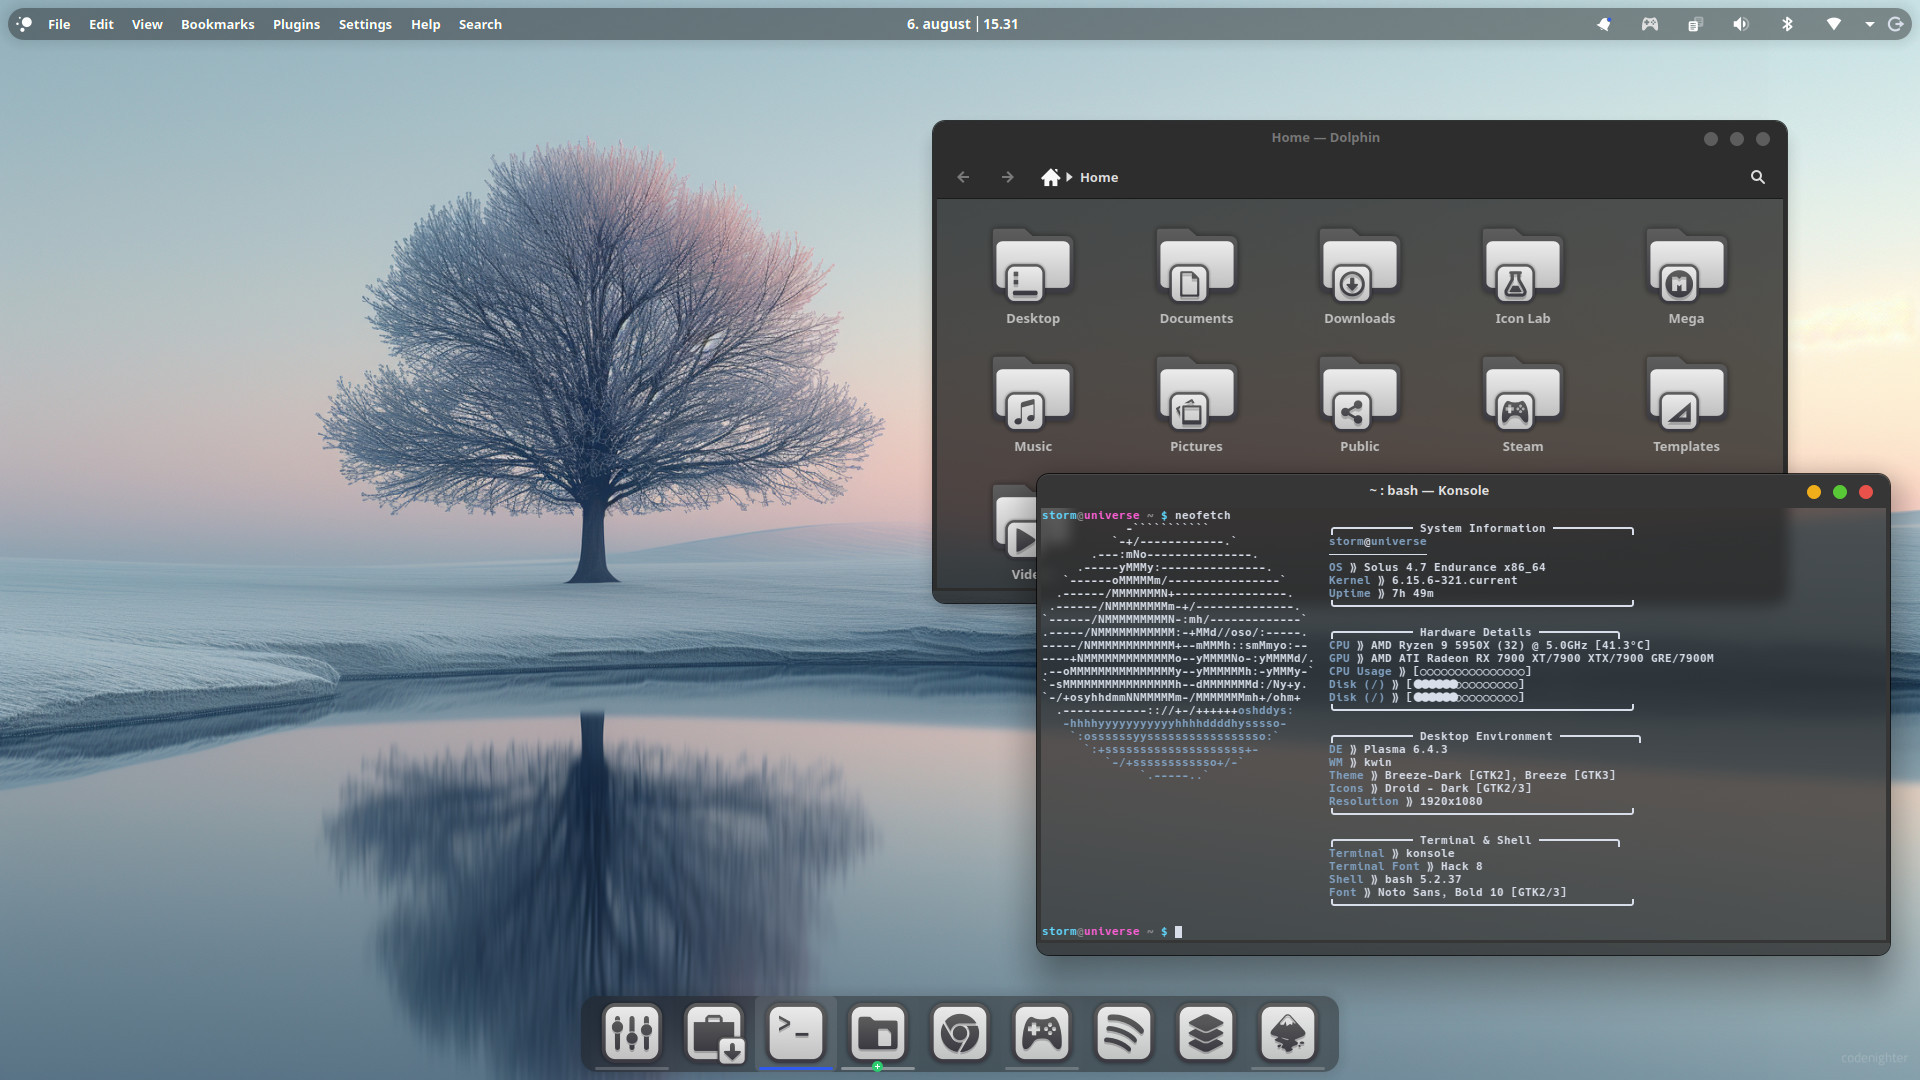This screenshot has width=1920, height=1080.
Task: Open the File menu
Action: 59,24
